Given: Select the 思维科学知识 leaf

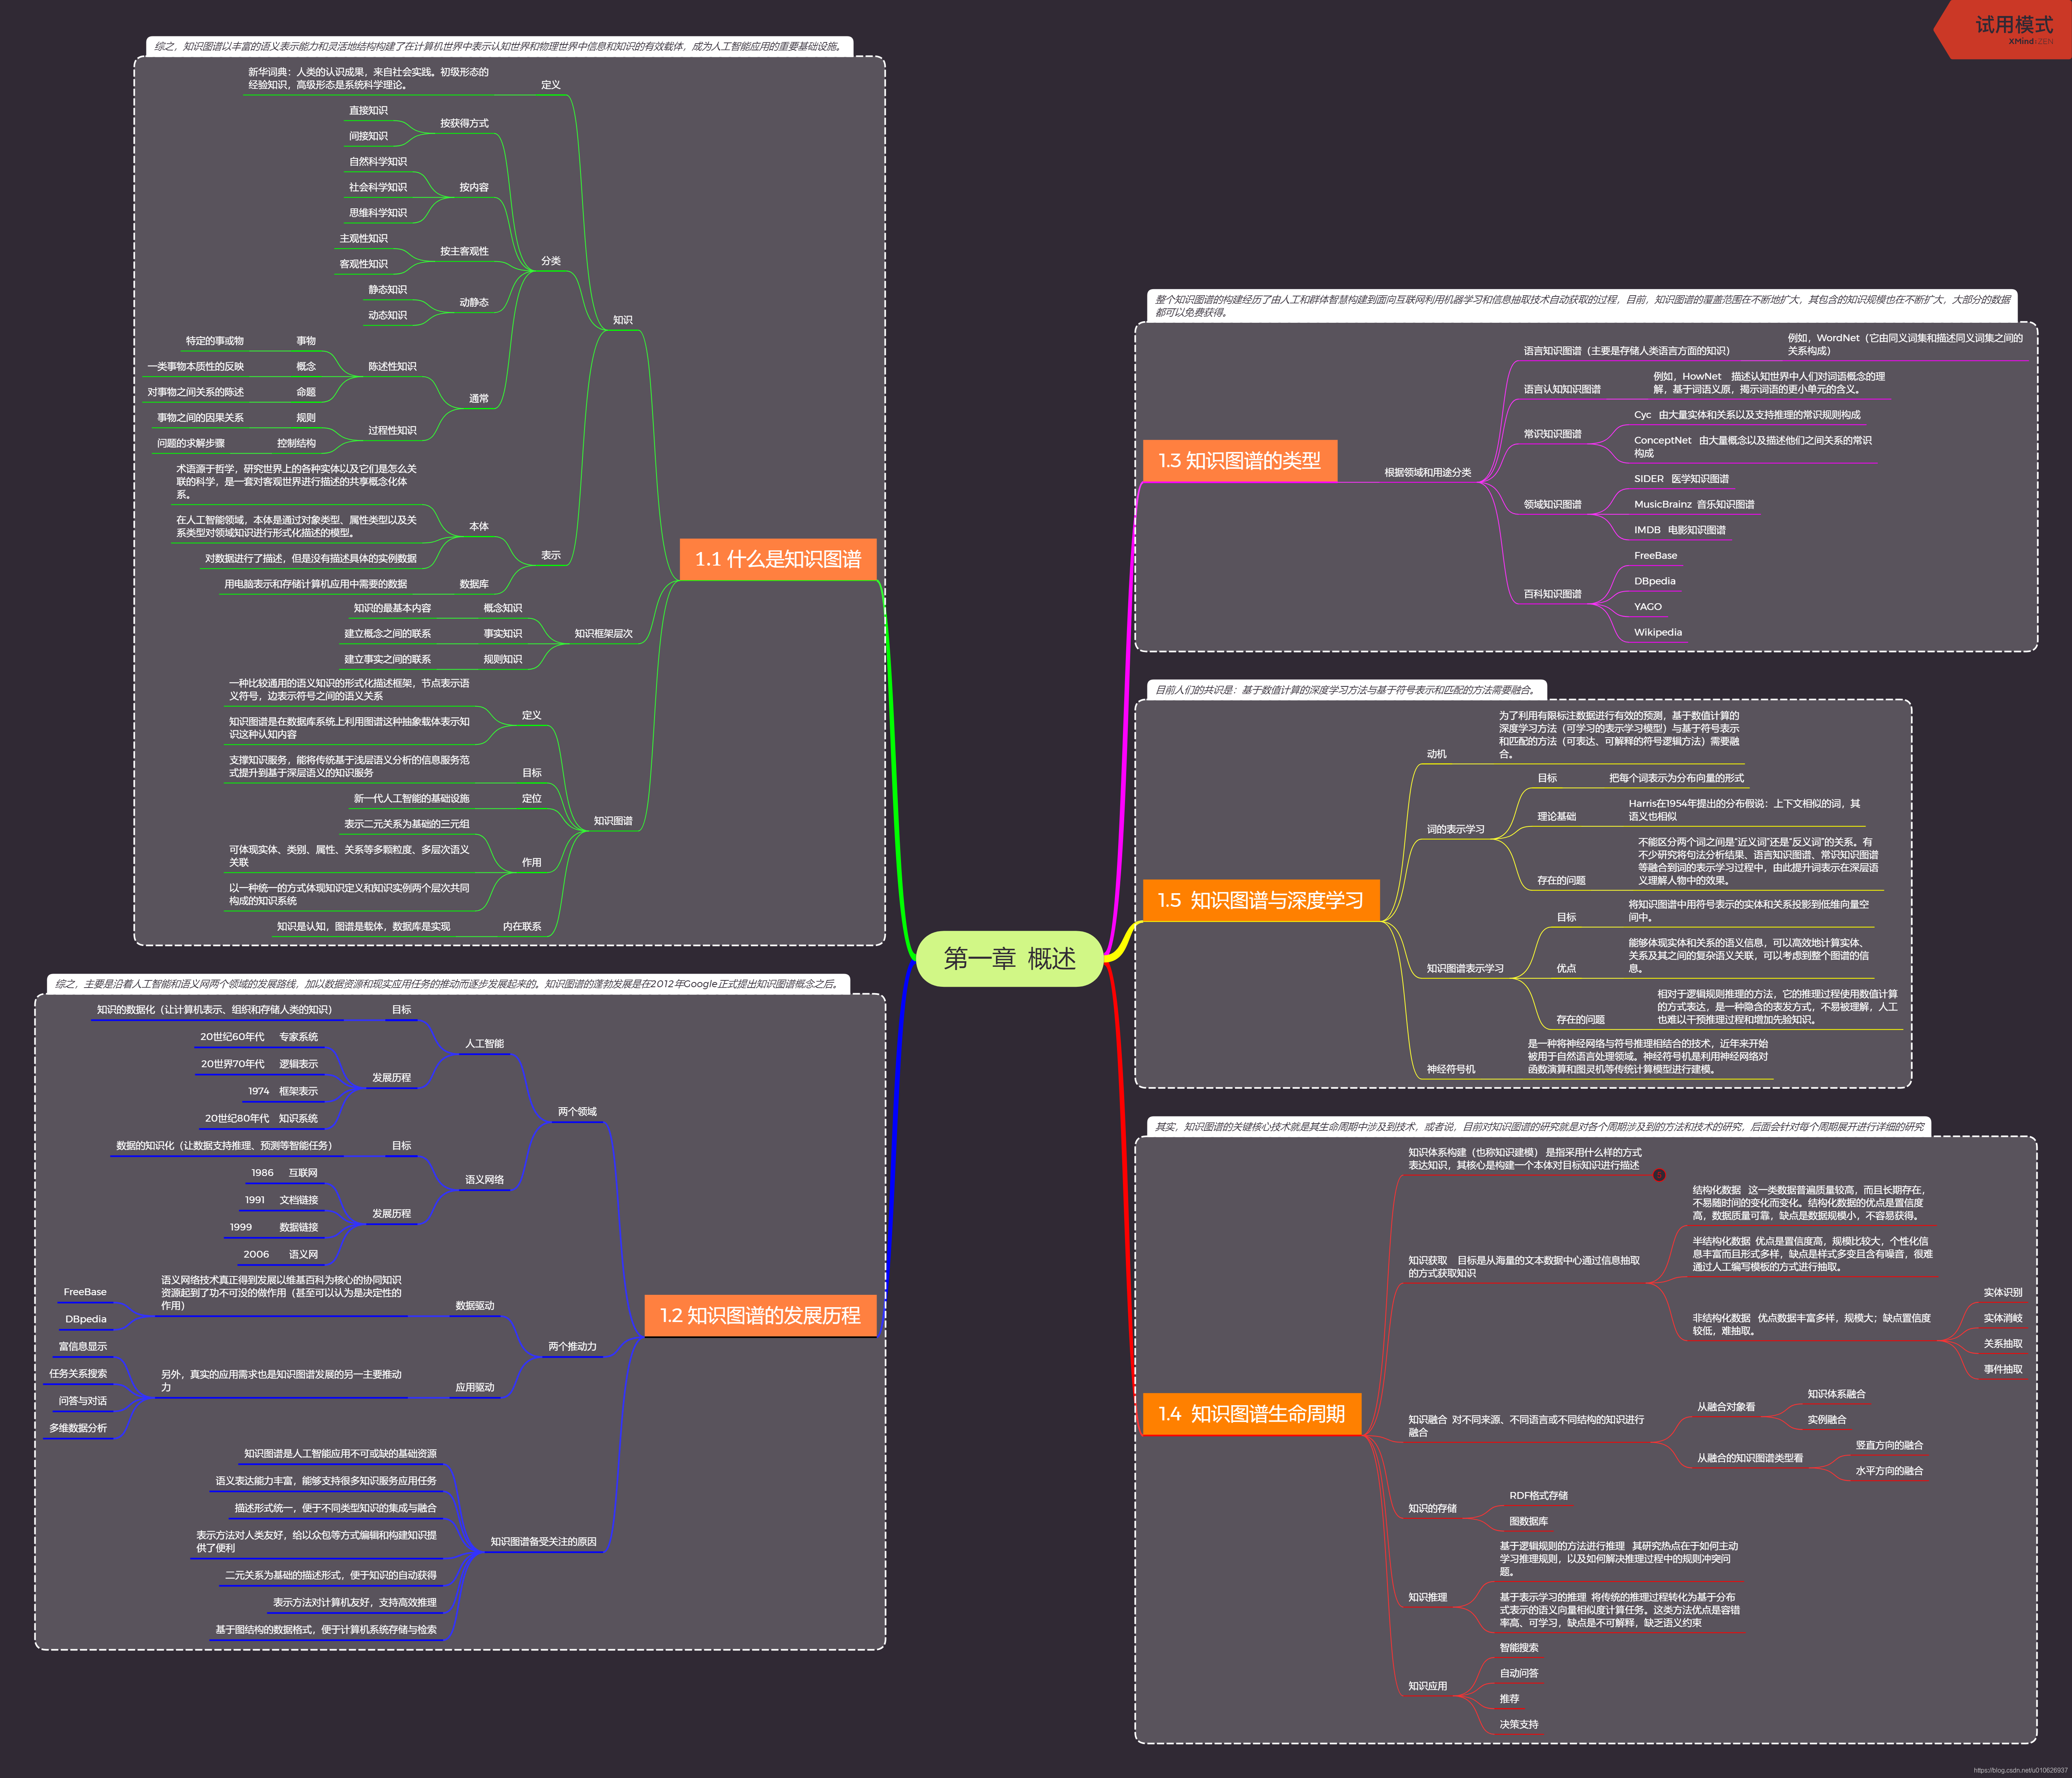Looking at the screenshot, I should coord(378,213).
